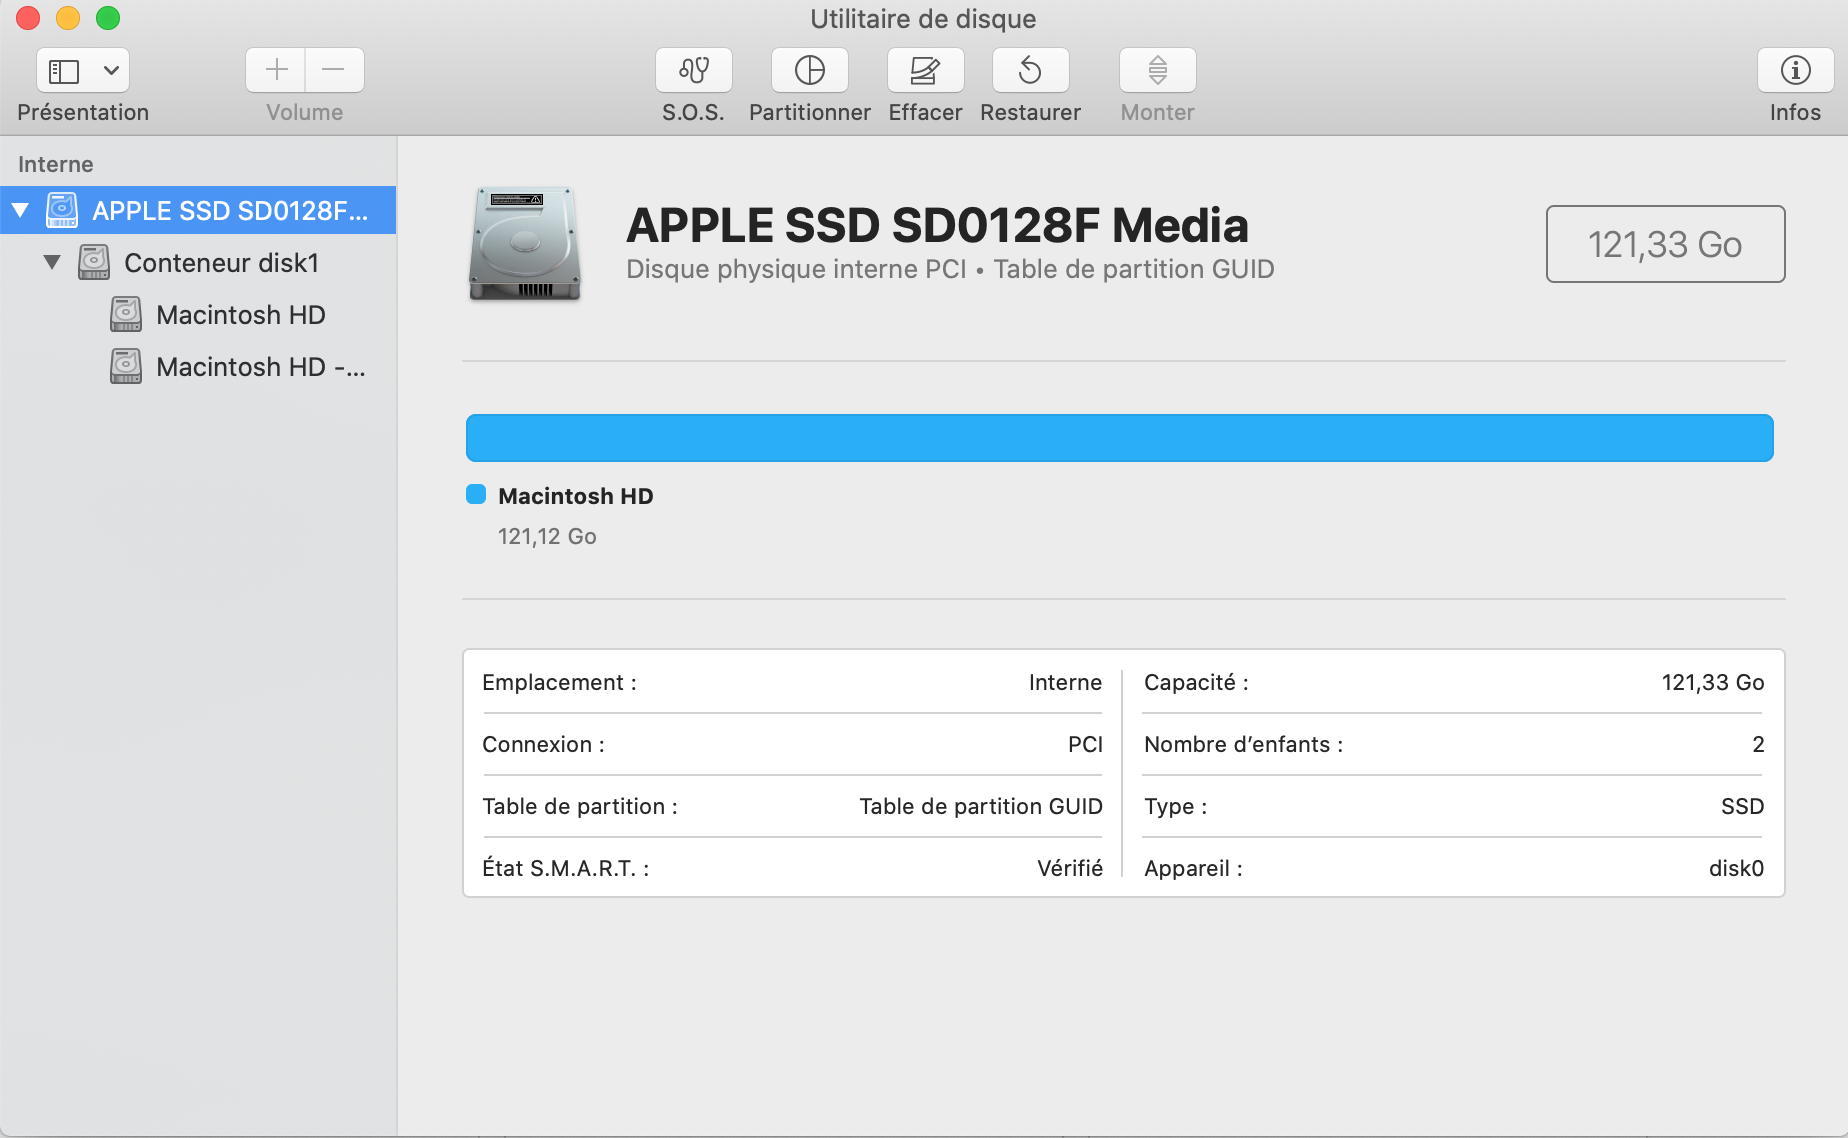Collapse the Conteneur disk1 disclosure triangle
The image size is (1848, 1138).
(x=52, y=263)
